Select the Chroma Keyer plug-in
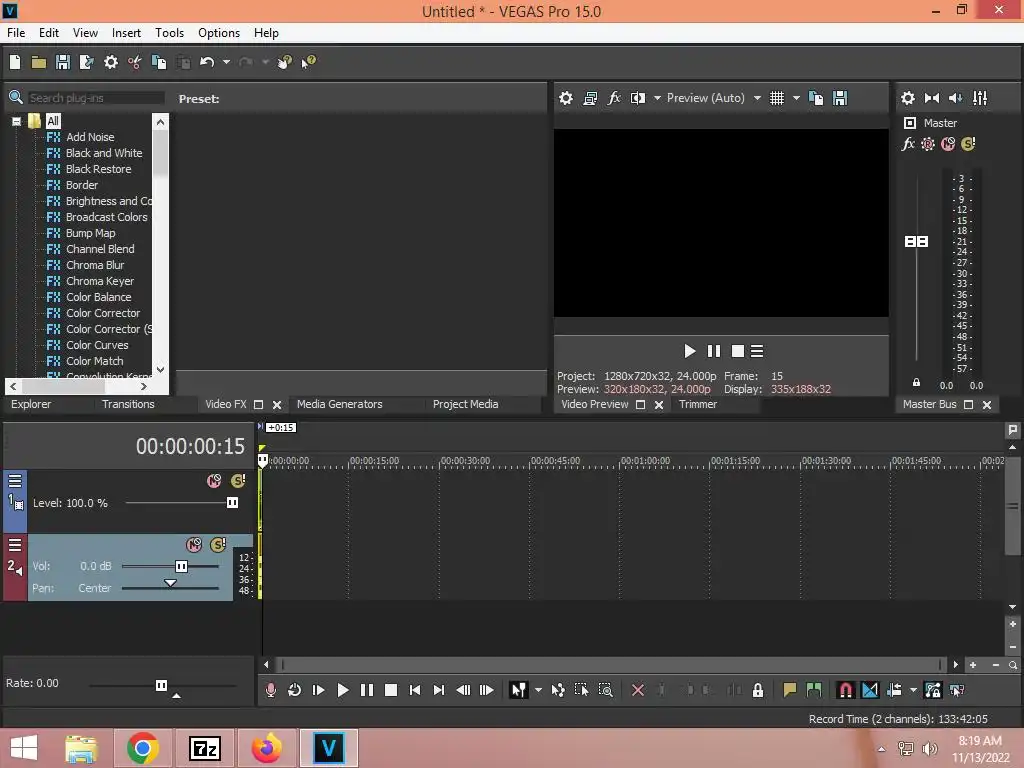The height and width of the screenshot is (768, 1024). coord(99,281)
